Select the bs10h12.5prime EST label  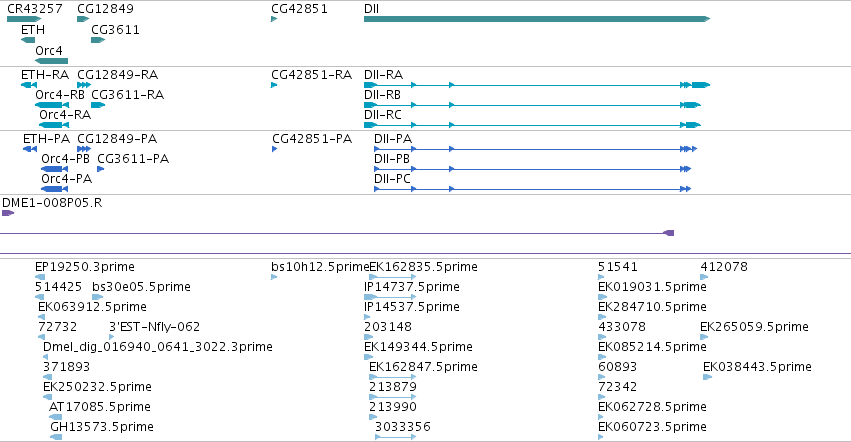click(x=320, y=267)
